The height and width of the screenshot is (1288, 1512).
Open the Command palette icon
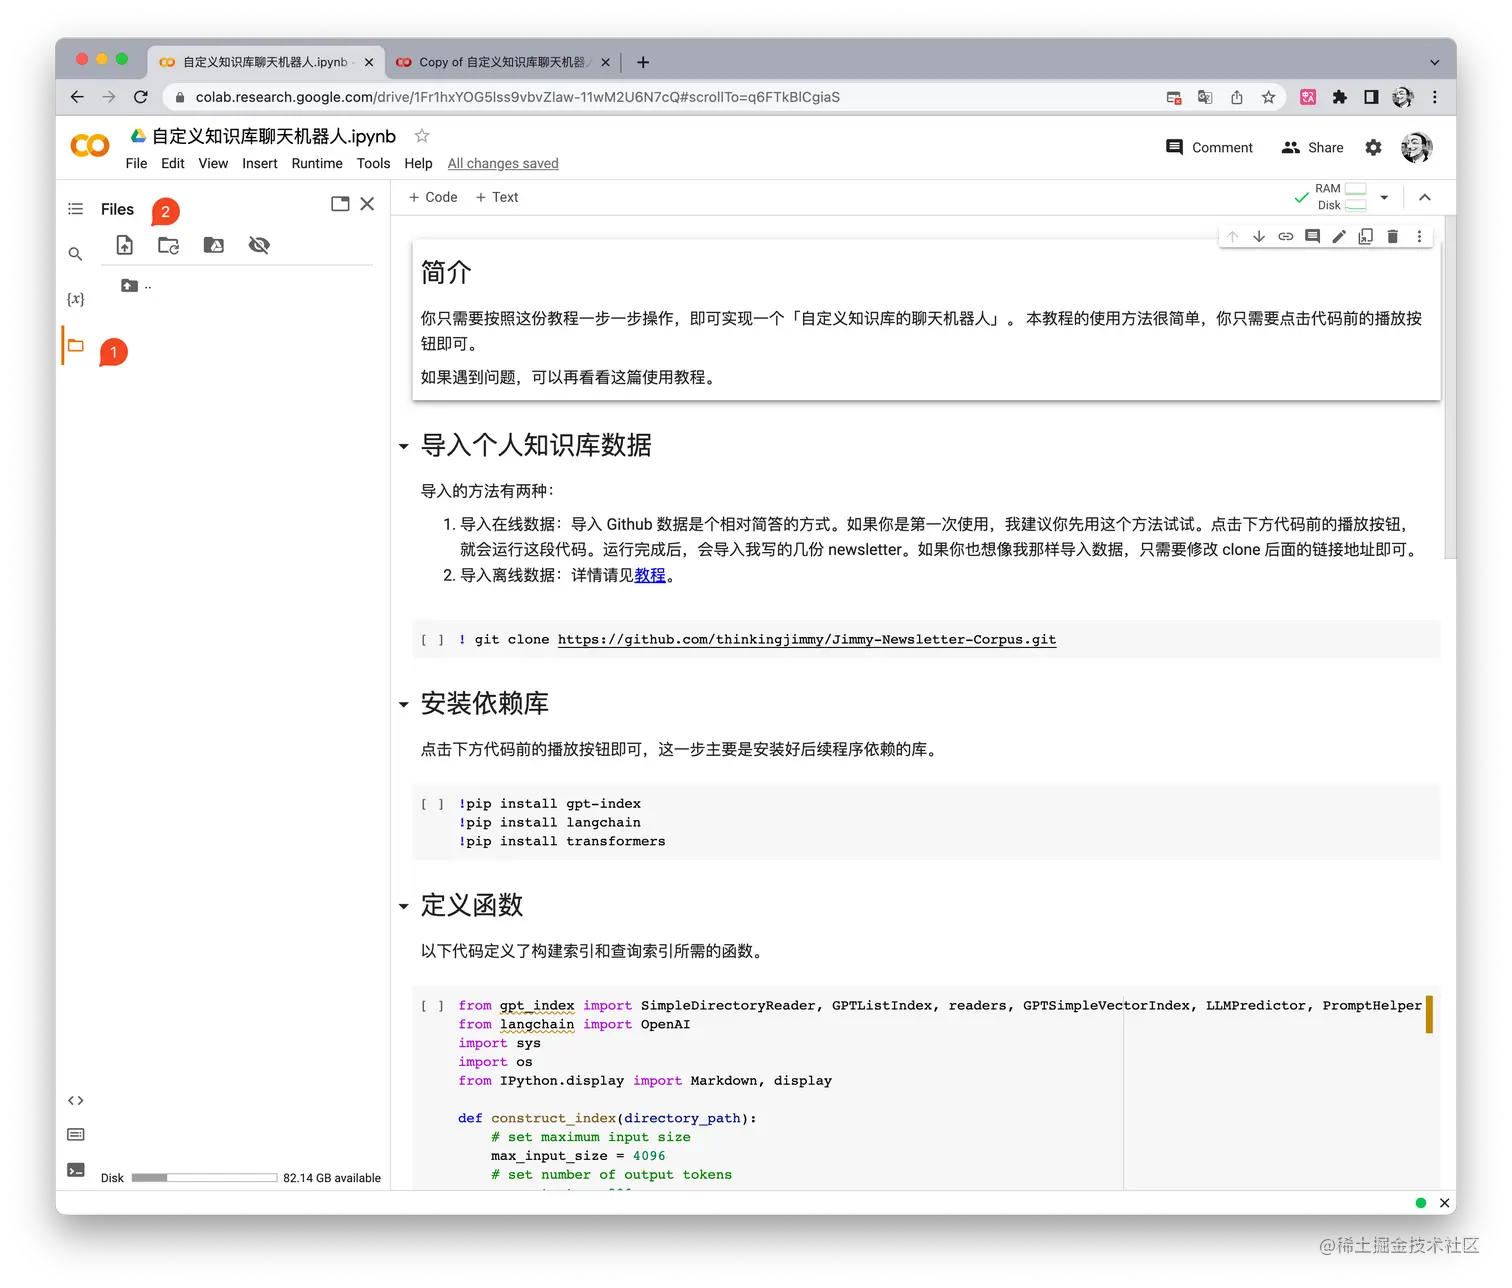(x=75, y=1134)
